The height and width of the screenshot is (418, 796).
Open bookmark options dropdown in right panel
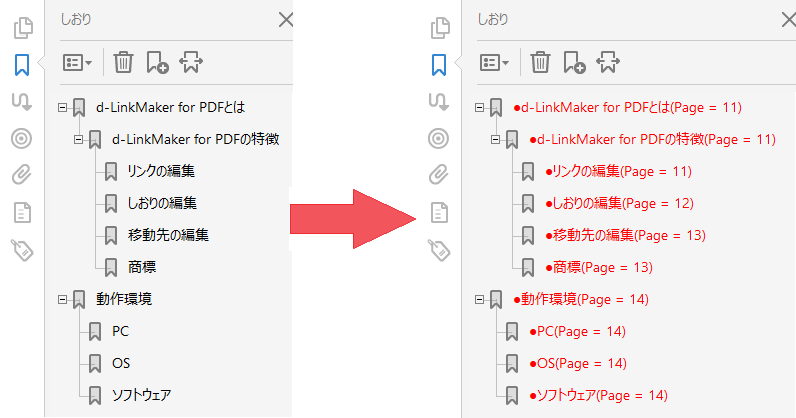tap(494, 62)
